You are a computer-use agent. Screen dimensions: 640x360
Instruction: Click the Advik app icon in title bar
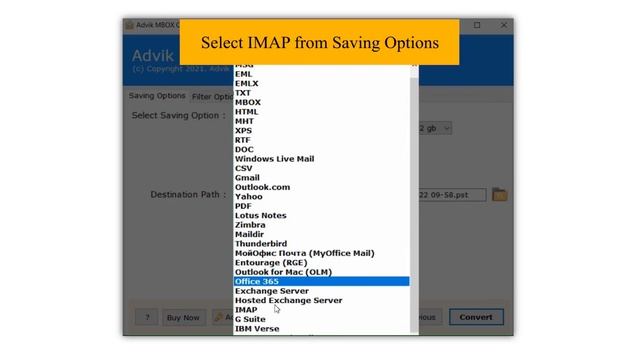coord(130,25)
